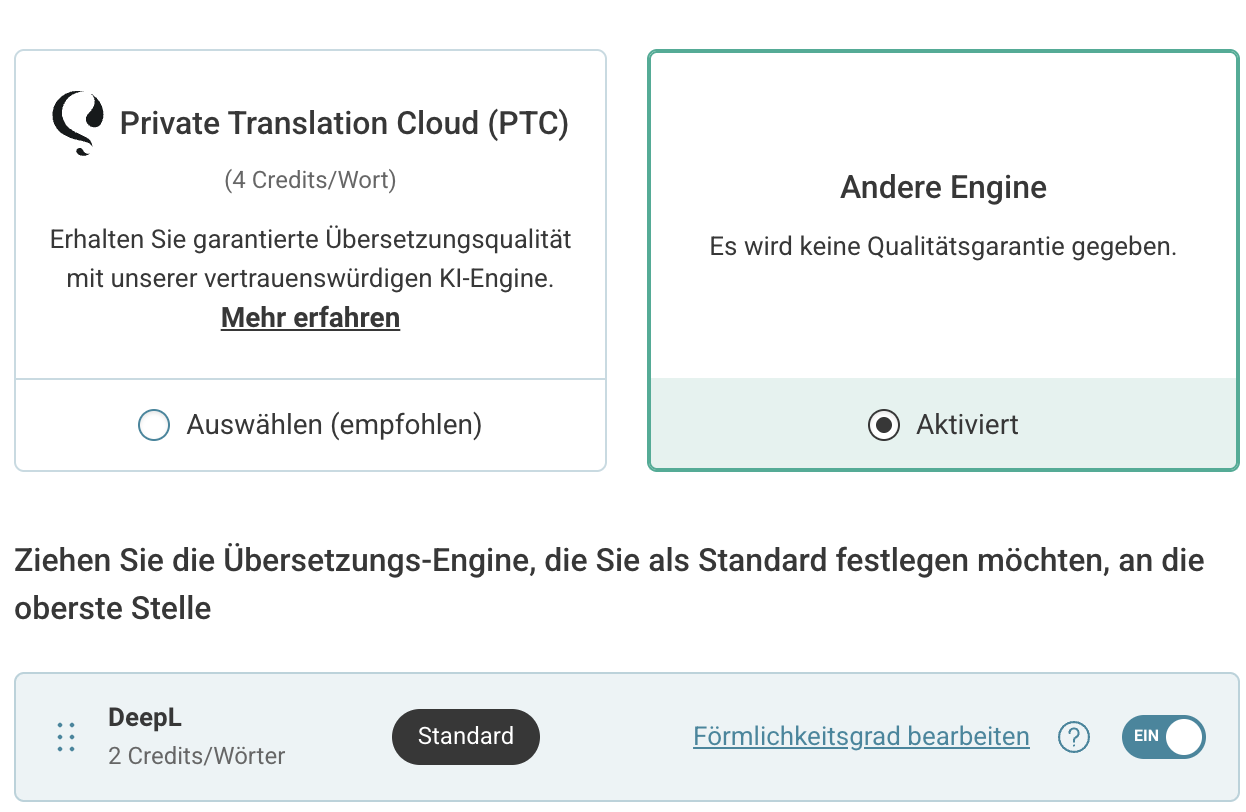Click the Auswählen (empfohlen) label text
This screenshot has width=1246, height=812.
334,425
